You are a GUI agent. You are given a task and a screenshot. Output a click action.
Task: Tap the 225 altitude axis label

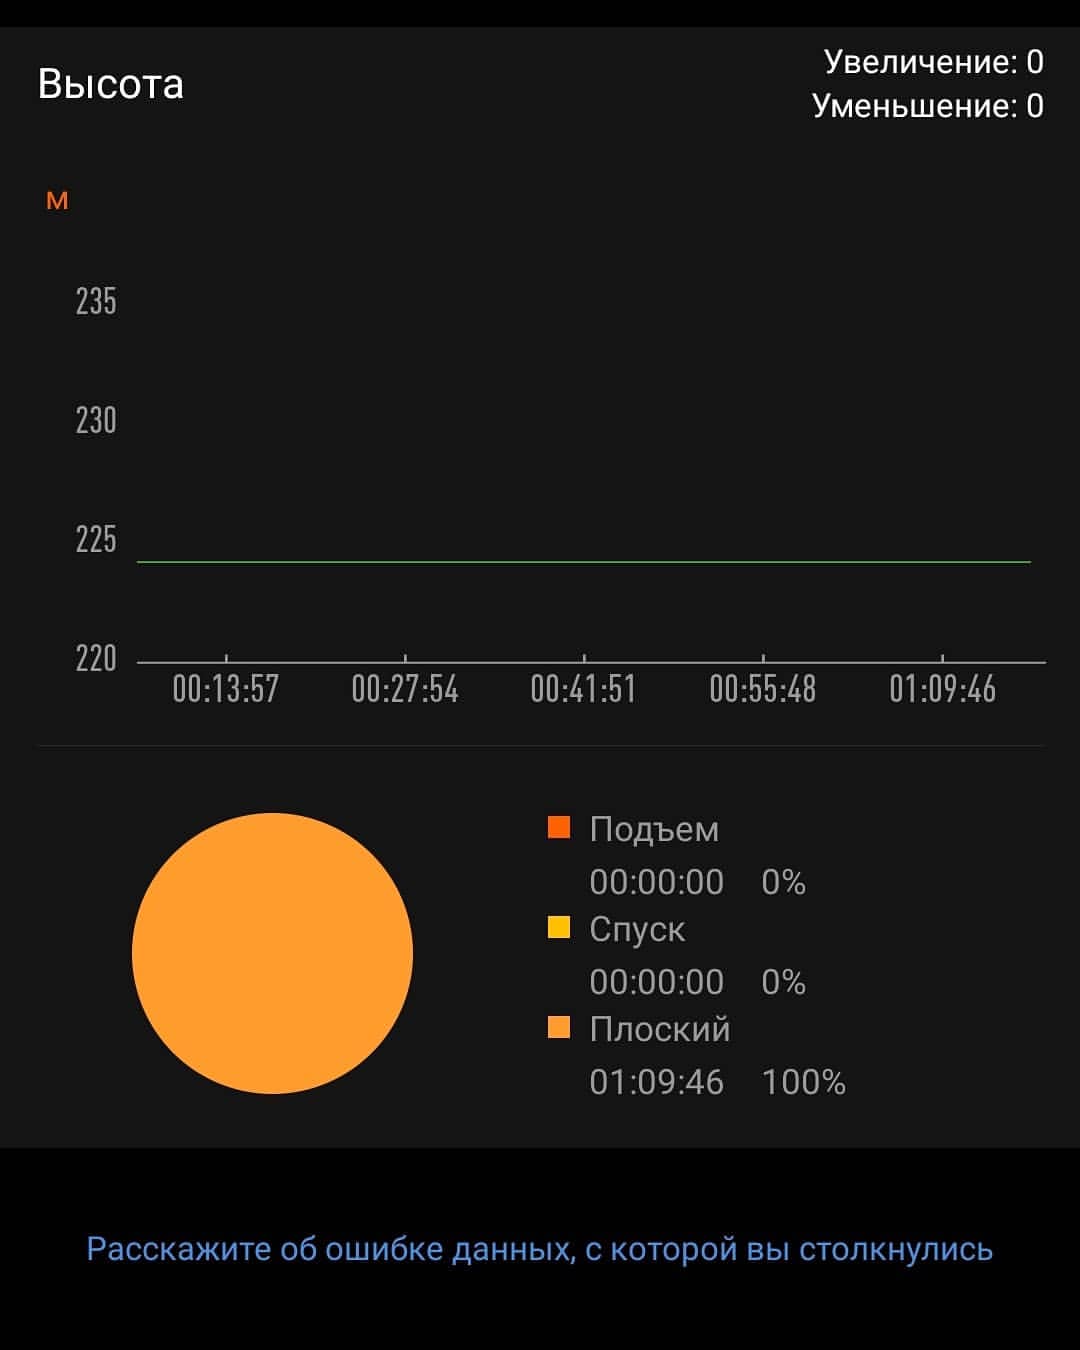pyautogui.click(x=96, y=540)
